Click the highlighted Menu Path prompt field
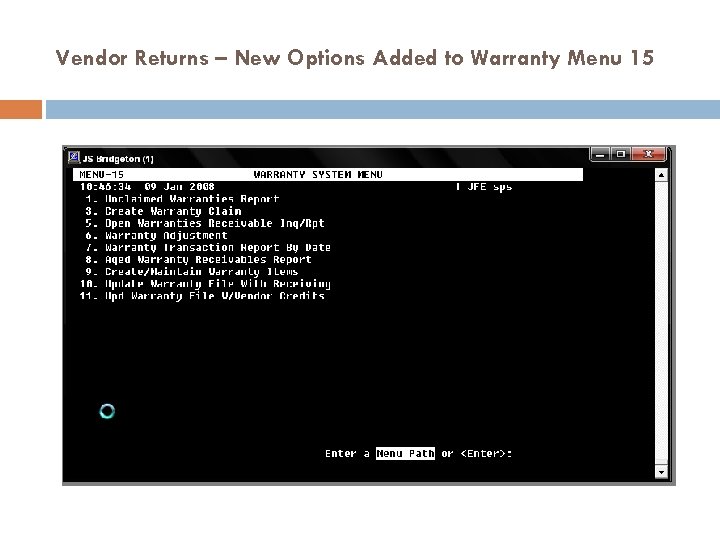Image resolution: width=720 pixels, height=540 pixels. (405, 454)
